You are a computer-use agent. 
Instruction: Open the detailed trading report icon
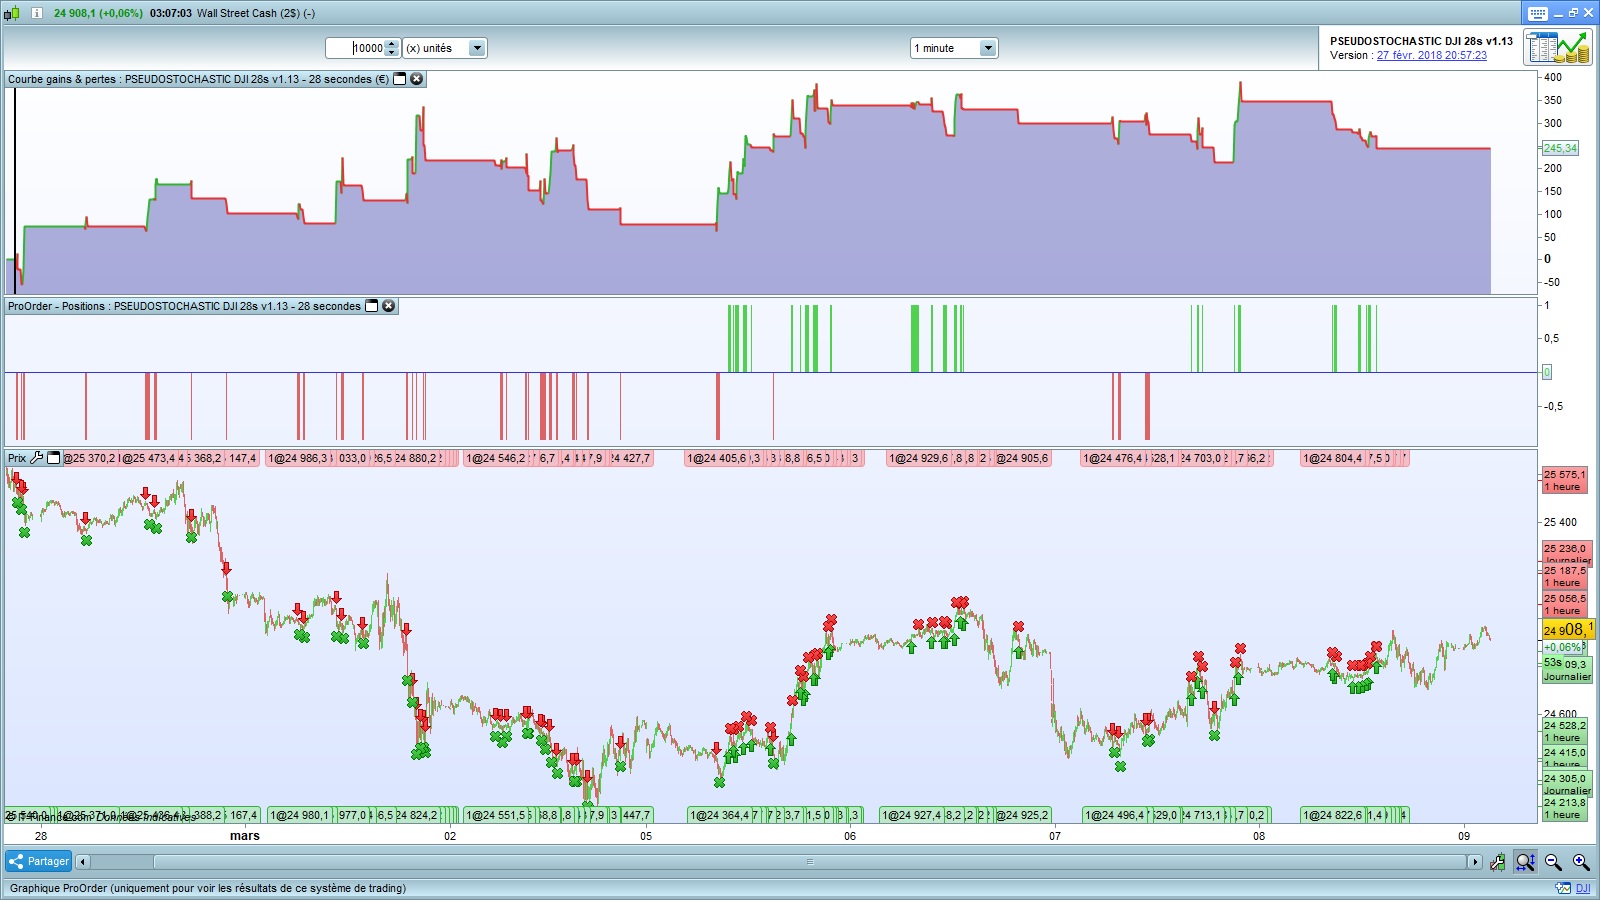[1558, 47]
